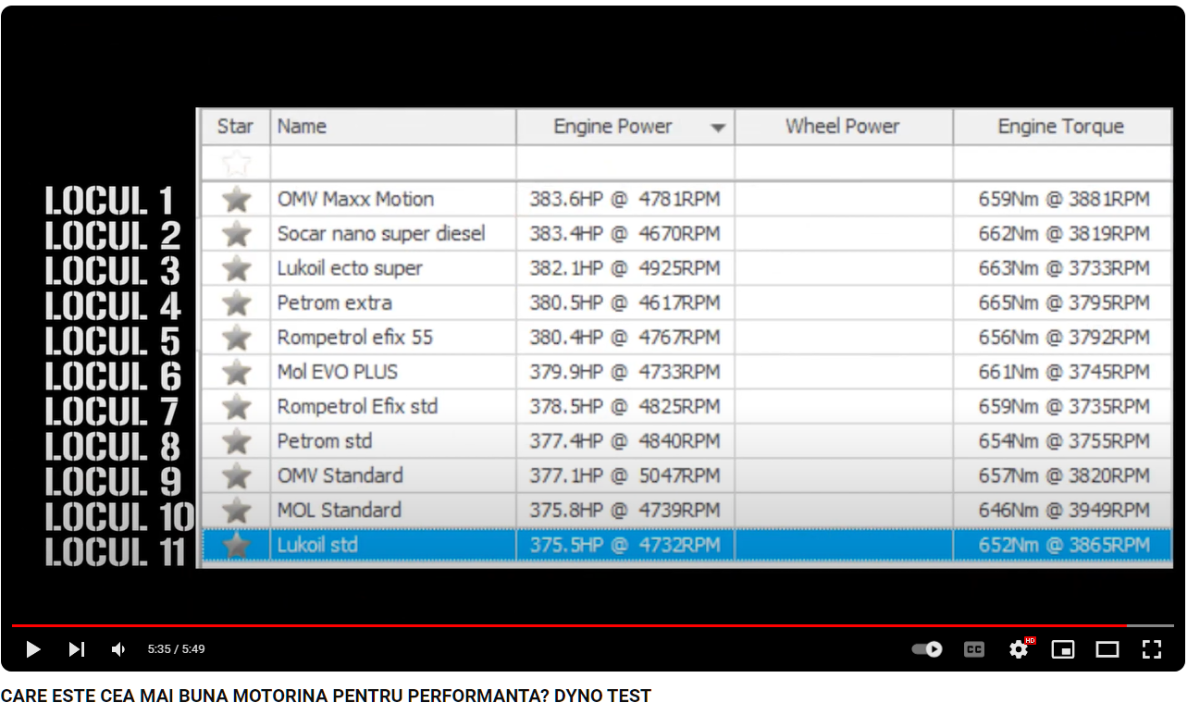This screenshot has height=715, width=1200.
Task: Enter fullscreen mode
Action: (1151, 650)
